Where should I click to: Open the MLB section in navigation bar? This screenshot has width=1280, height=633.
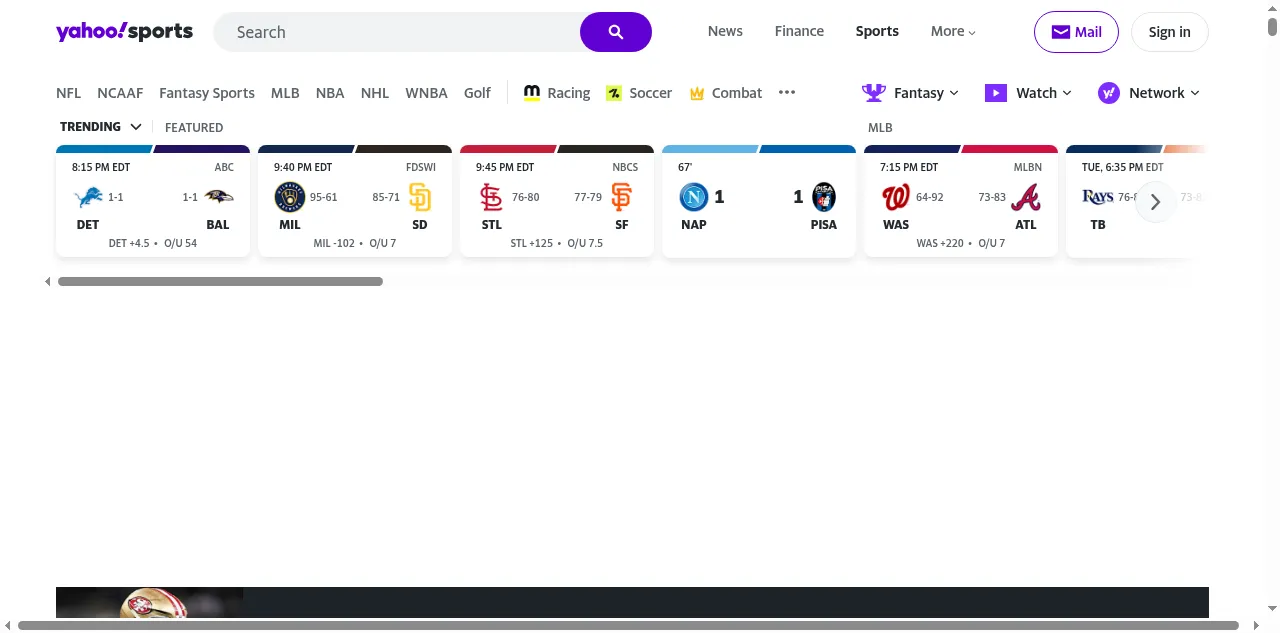(x=285, y=93)
